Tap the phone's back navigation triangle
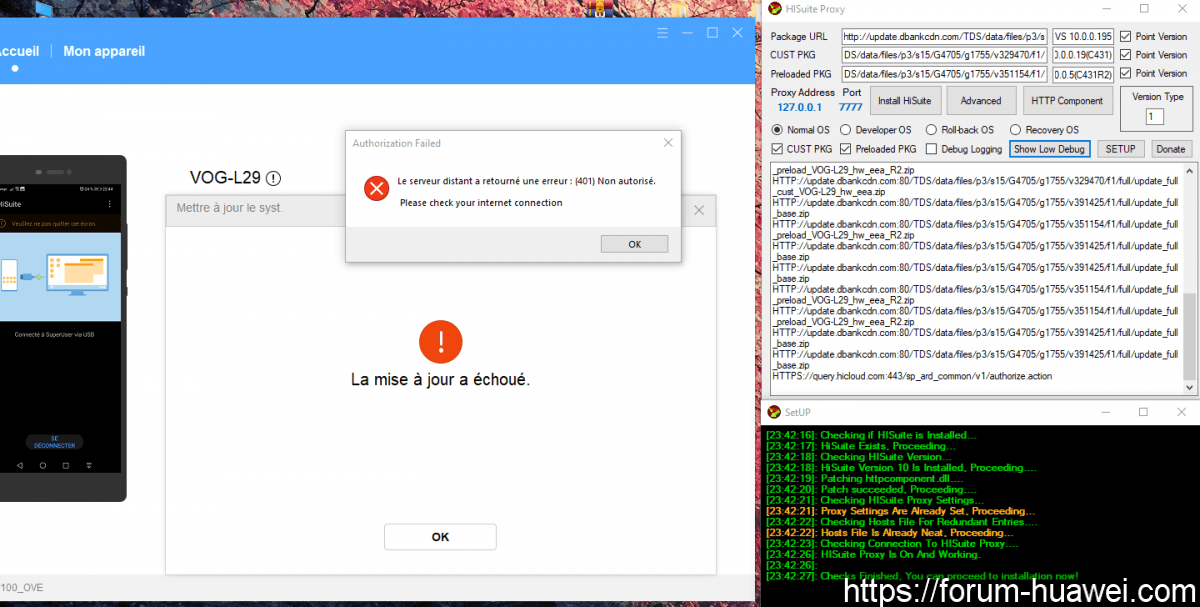Image resolution: width=1200 pixels, height=607 pixels. [20, 466]
